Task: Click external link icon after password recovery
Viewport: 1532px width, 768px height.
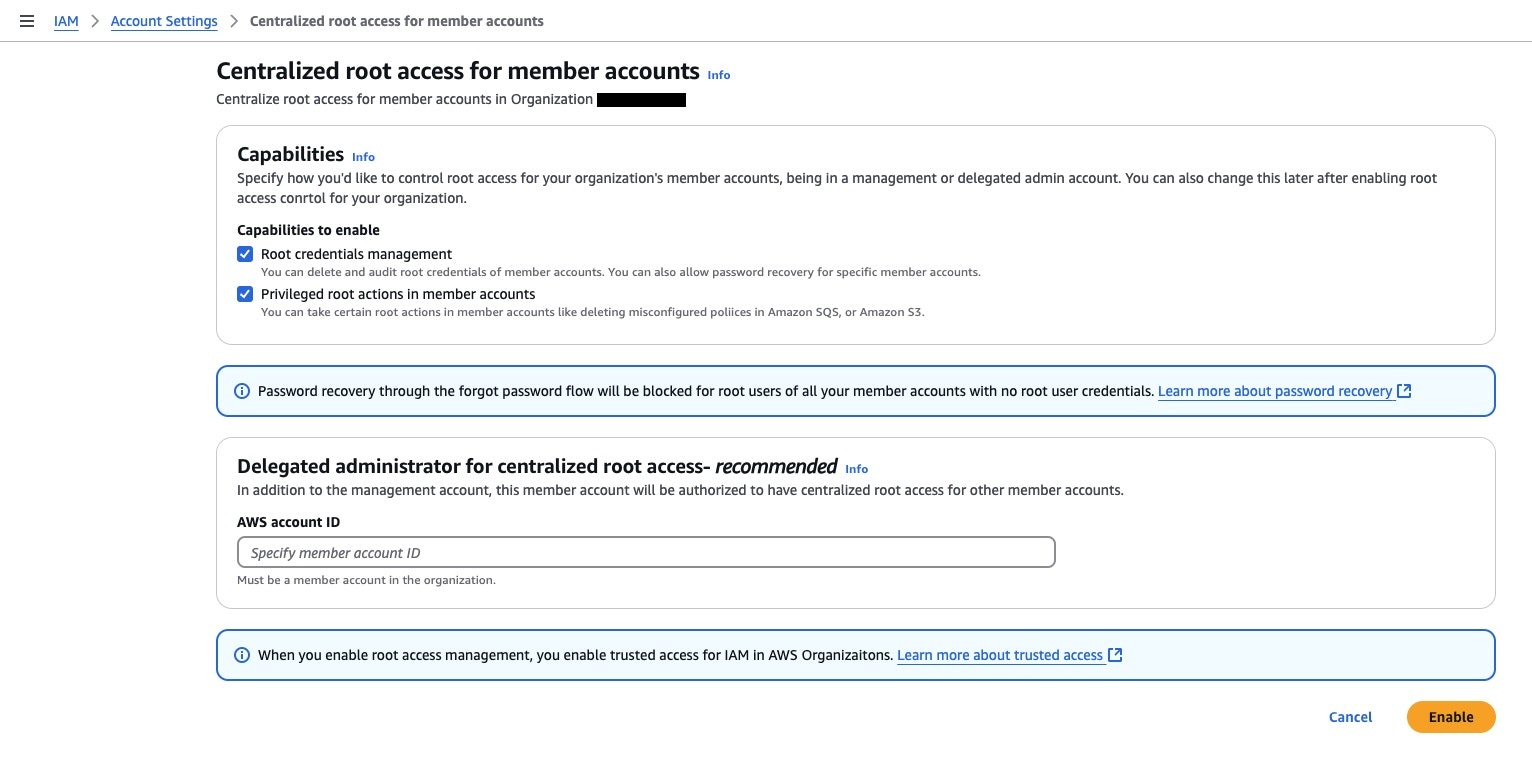Action: (1404, 391)
